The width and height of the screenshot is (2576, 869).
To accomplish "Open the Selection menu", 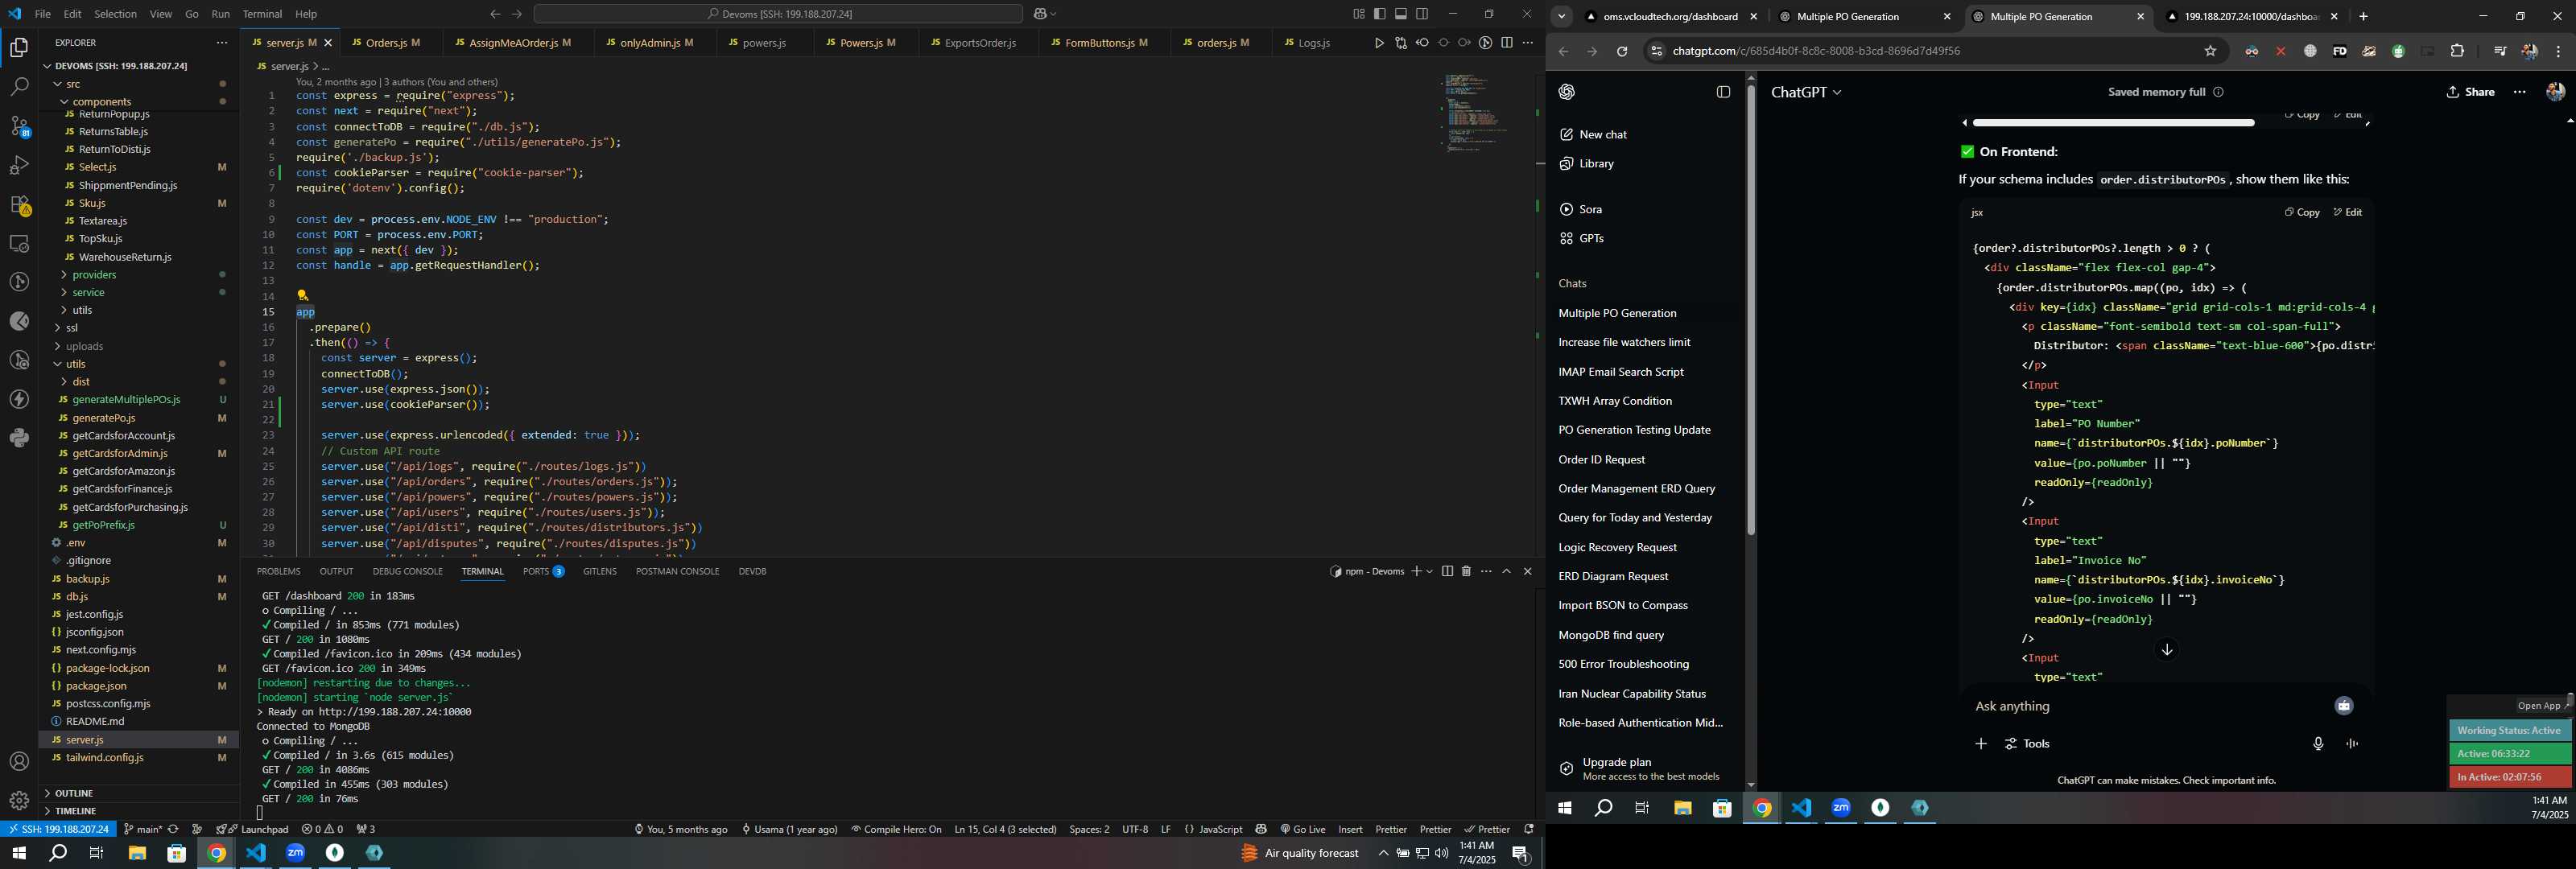I will (115, 14).
